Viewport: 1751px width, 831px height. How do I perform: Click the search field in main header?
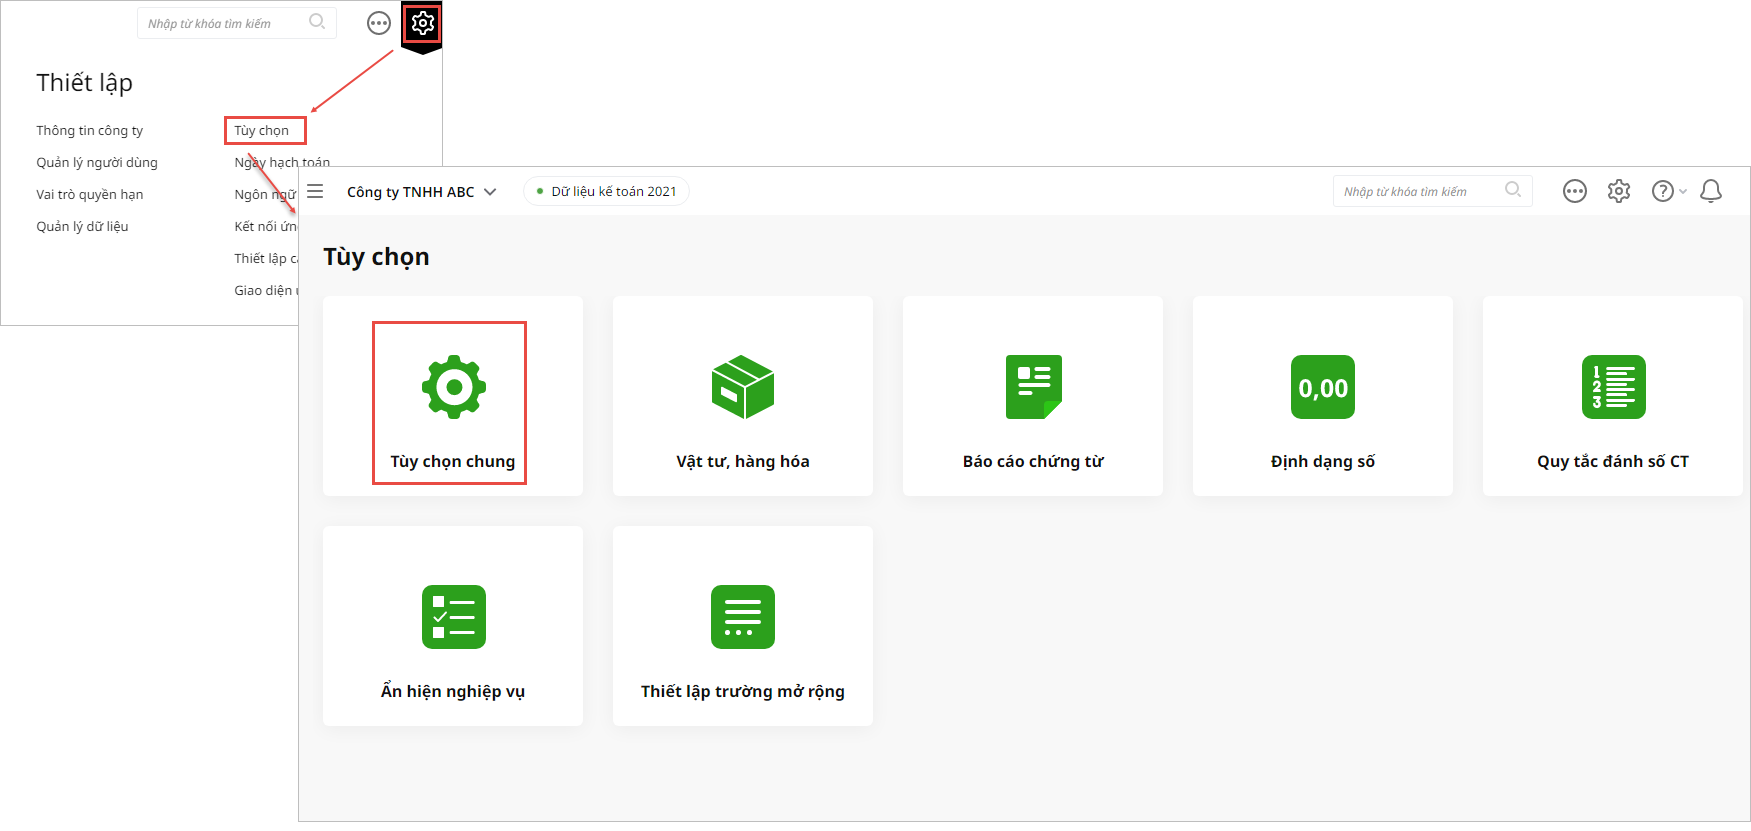click(1418, 191)
